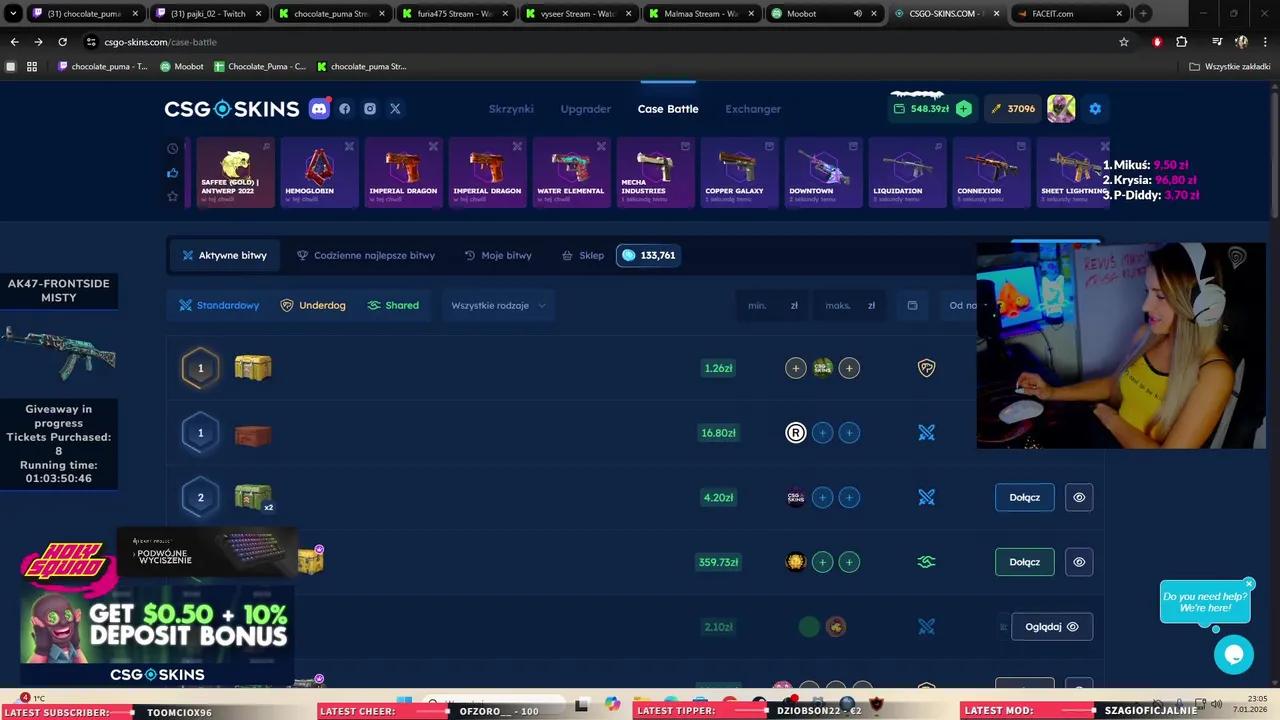Click the 37096 tickets counter
This screenshot has width=1280, height=720.
click(1013, 109)
